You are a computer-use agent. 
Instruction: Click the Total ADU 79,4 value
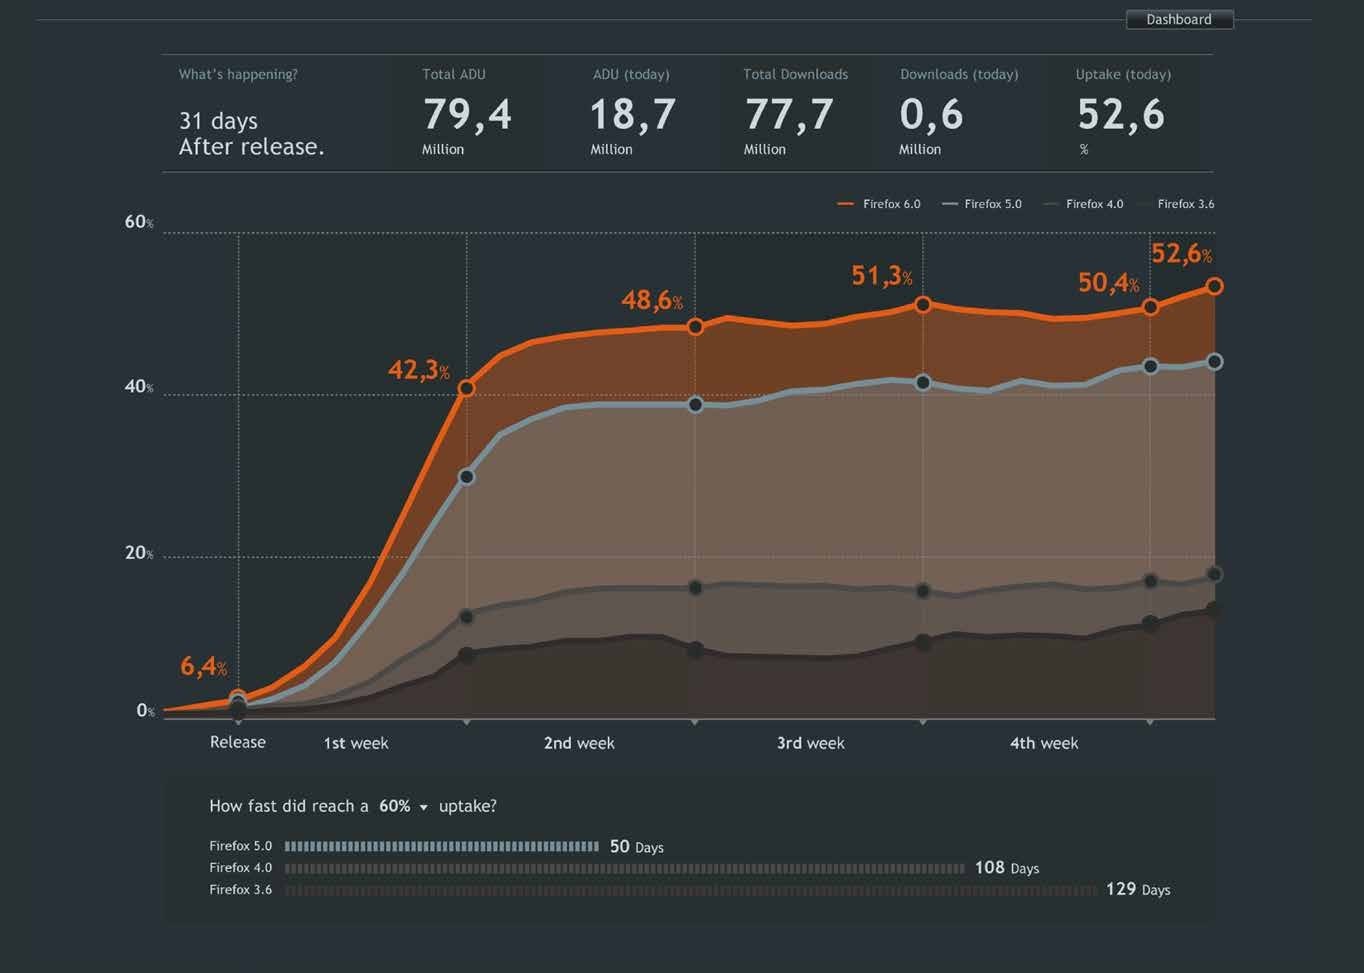tap(467, 114)
